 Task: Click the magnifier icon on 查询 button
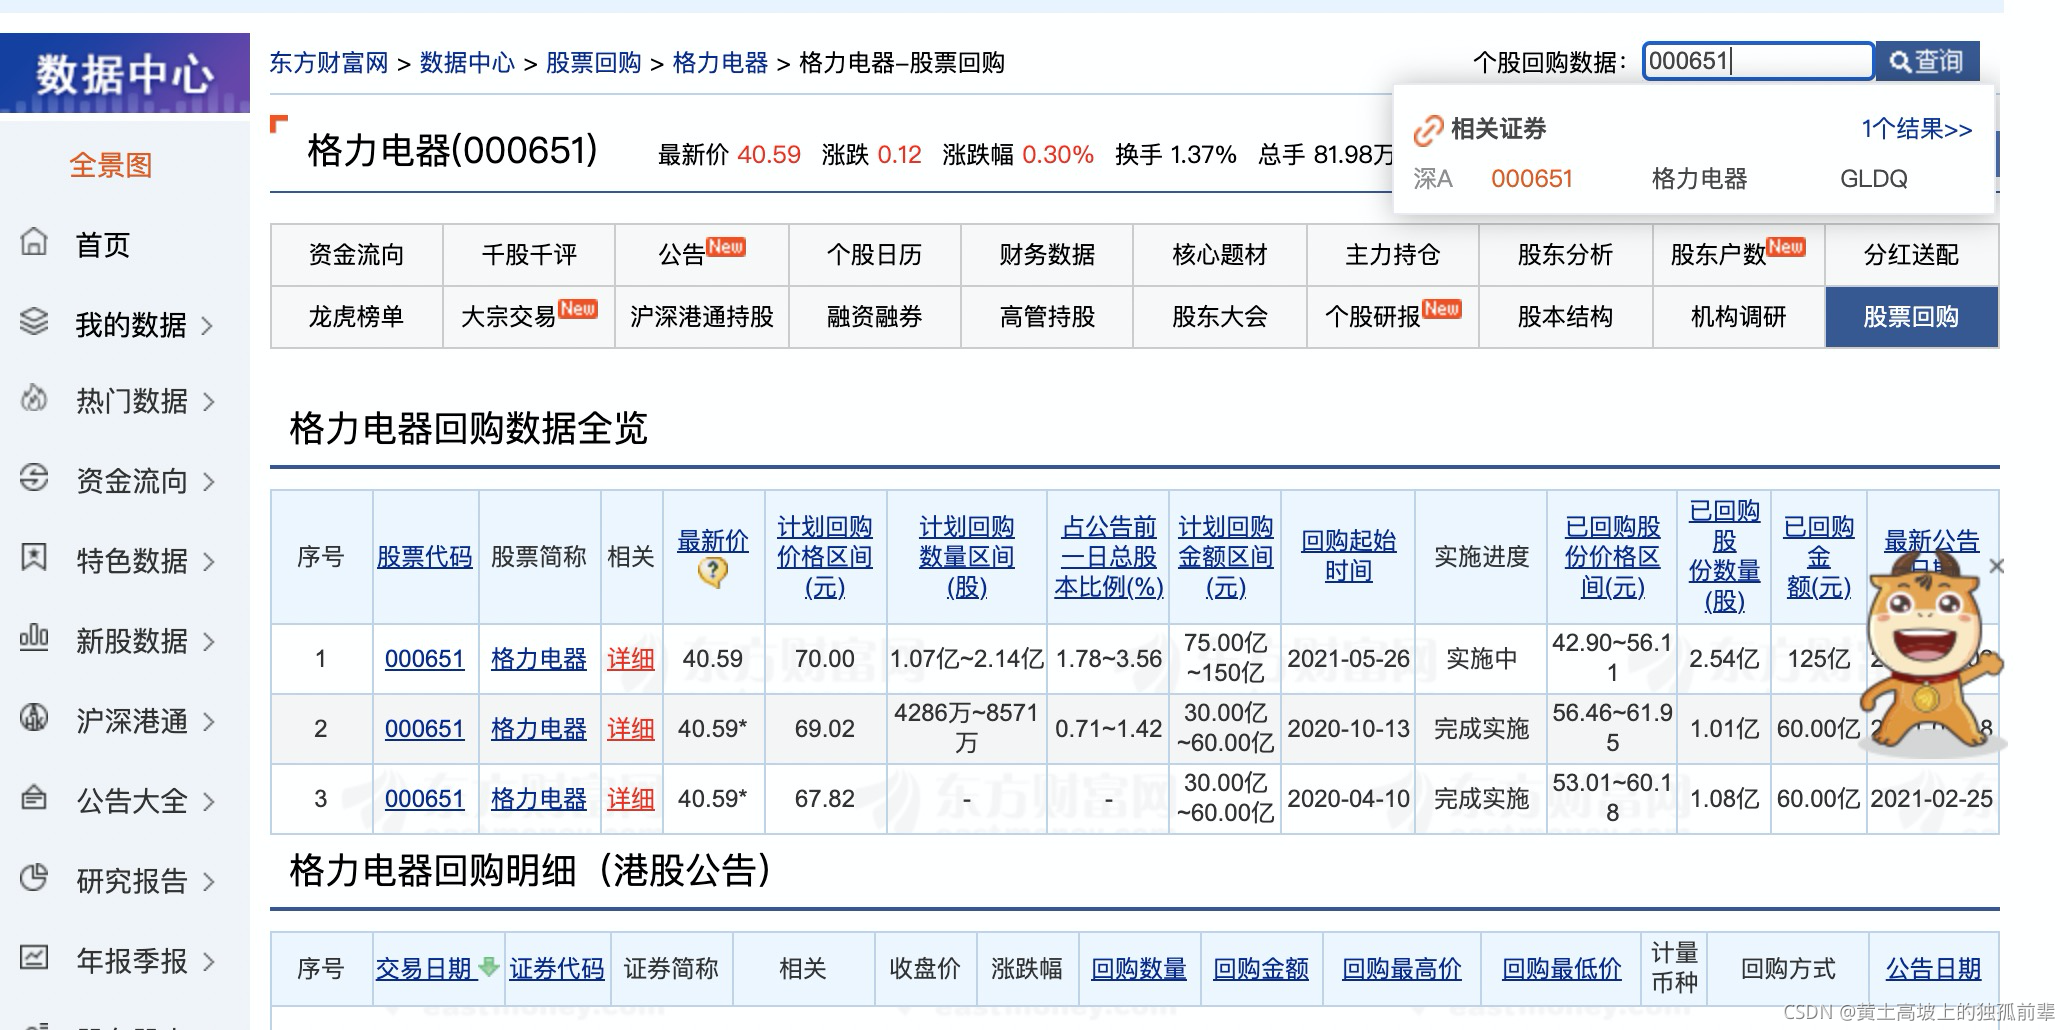(x=1898, y=61)
